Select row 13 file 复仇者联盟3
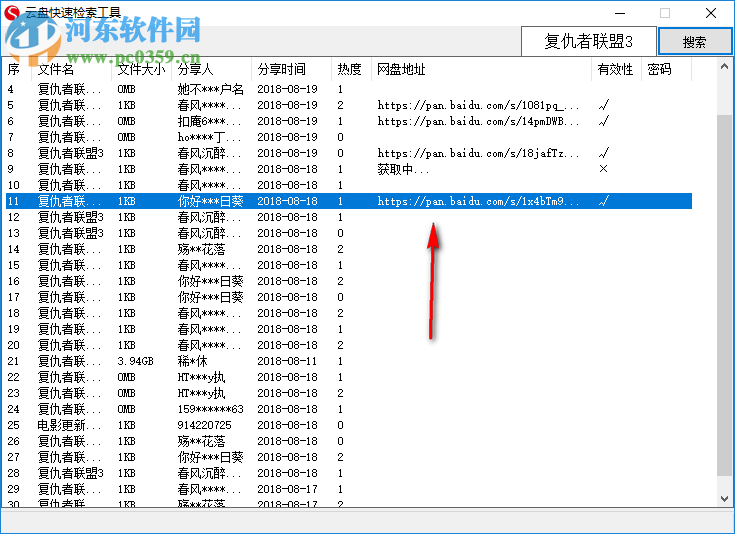This screenshot has width=735, height=534. [70, 233]
